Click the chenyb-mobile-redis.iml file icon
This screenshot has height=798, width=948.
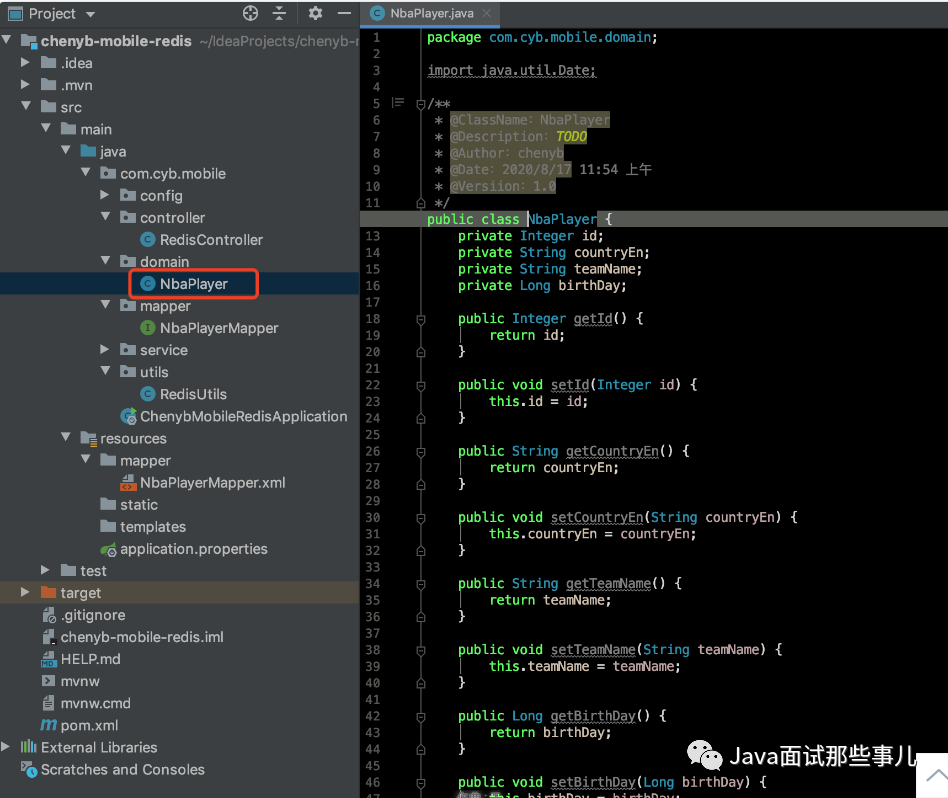tap(49, 637)
